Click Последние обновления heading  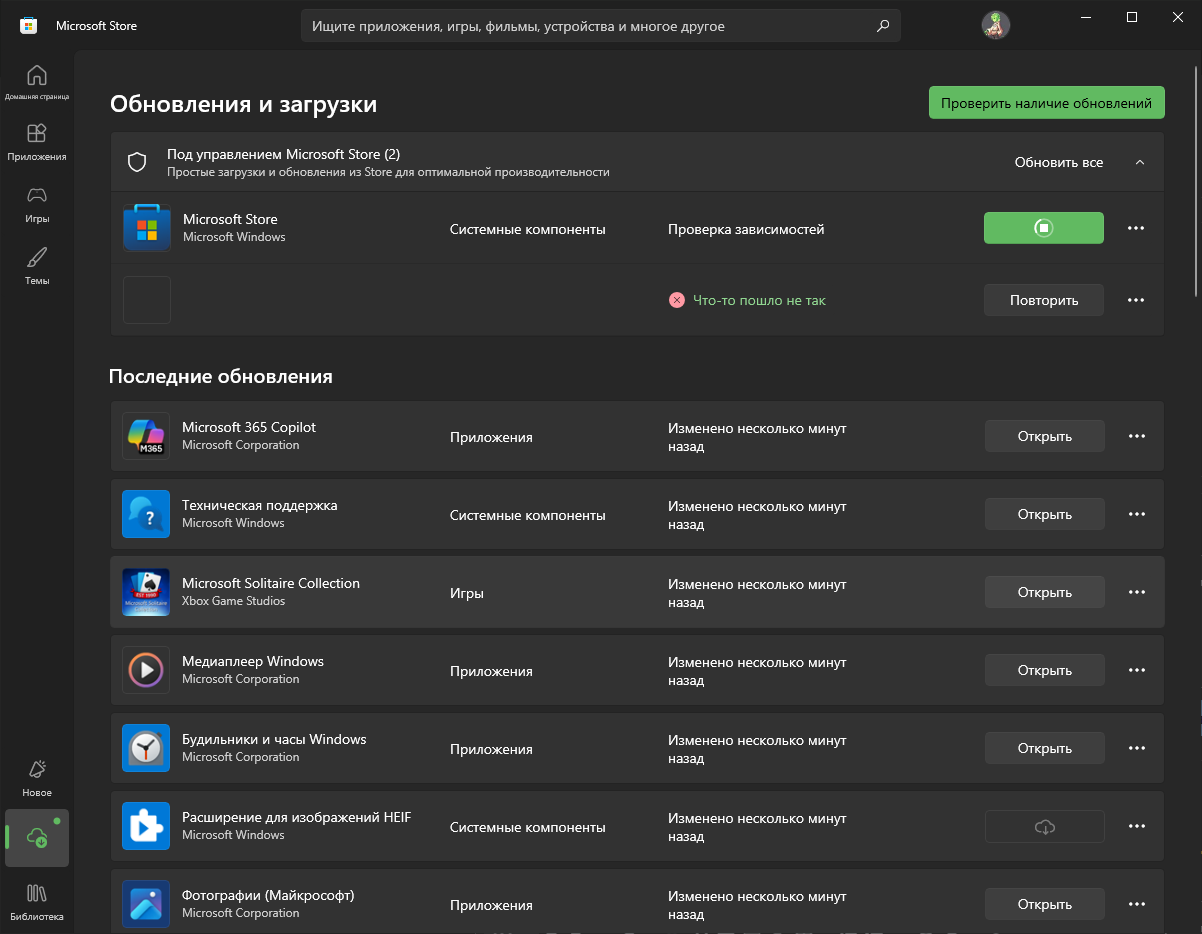(221, 377)
